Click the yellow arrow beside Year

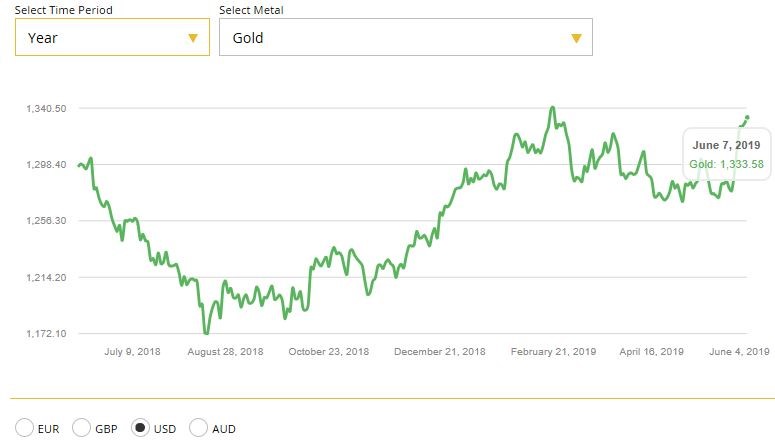coord(193,38)
